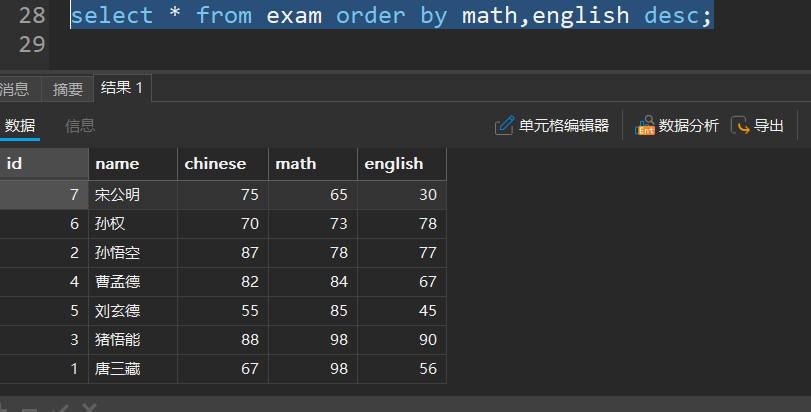Click english score 90 for 猪悟能
The width and height of the screenshot is (811, 412).
402,340
